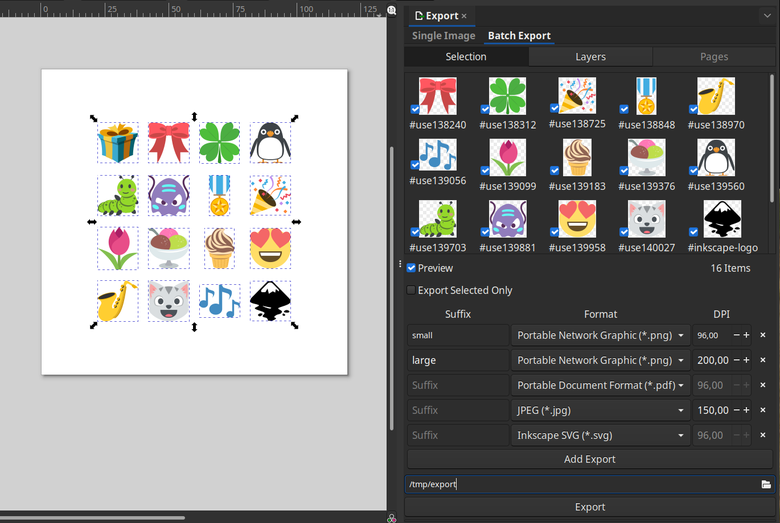Switch to the Single Image tab
780x523 pixels.
tap(444, 36)
